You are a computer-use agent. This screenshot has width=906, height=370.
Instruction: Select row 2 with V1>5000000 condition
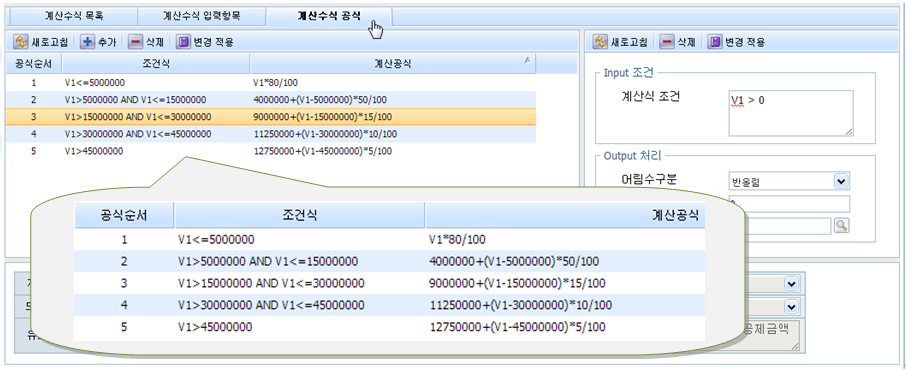coord(270,99)
